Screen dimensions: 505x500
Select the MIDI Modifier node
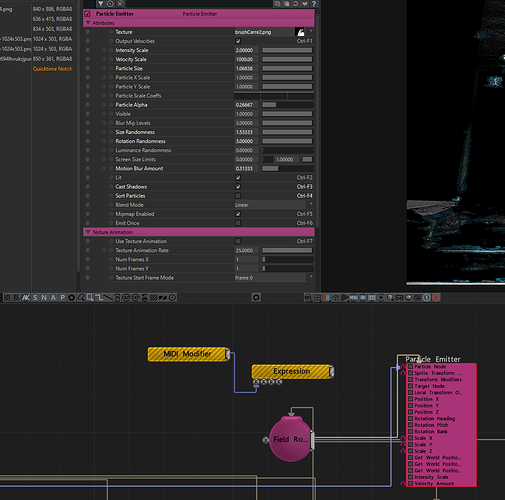pyautogui.click(x=188, y=354)
